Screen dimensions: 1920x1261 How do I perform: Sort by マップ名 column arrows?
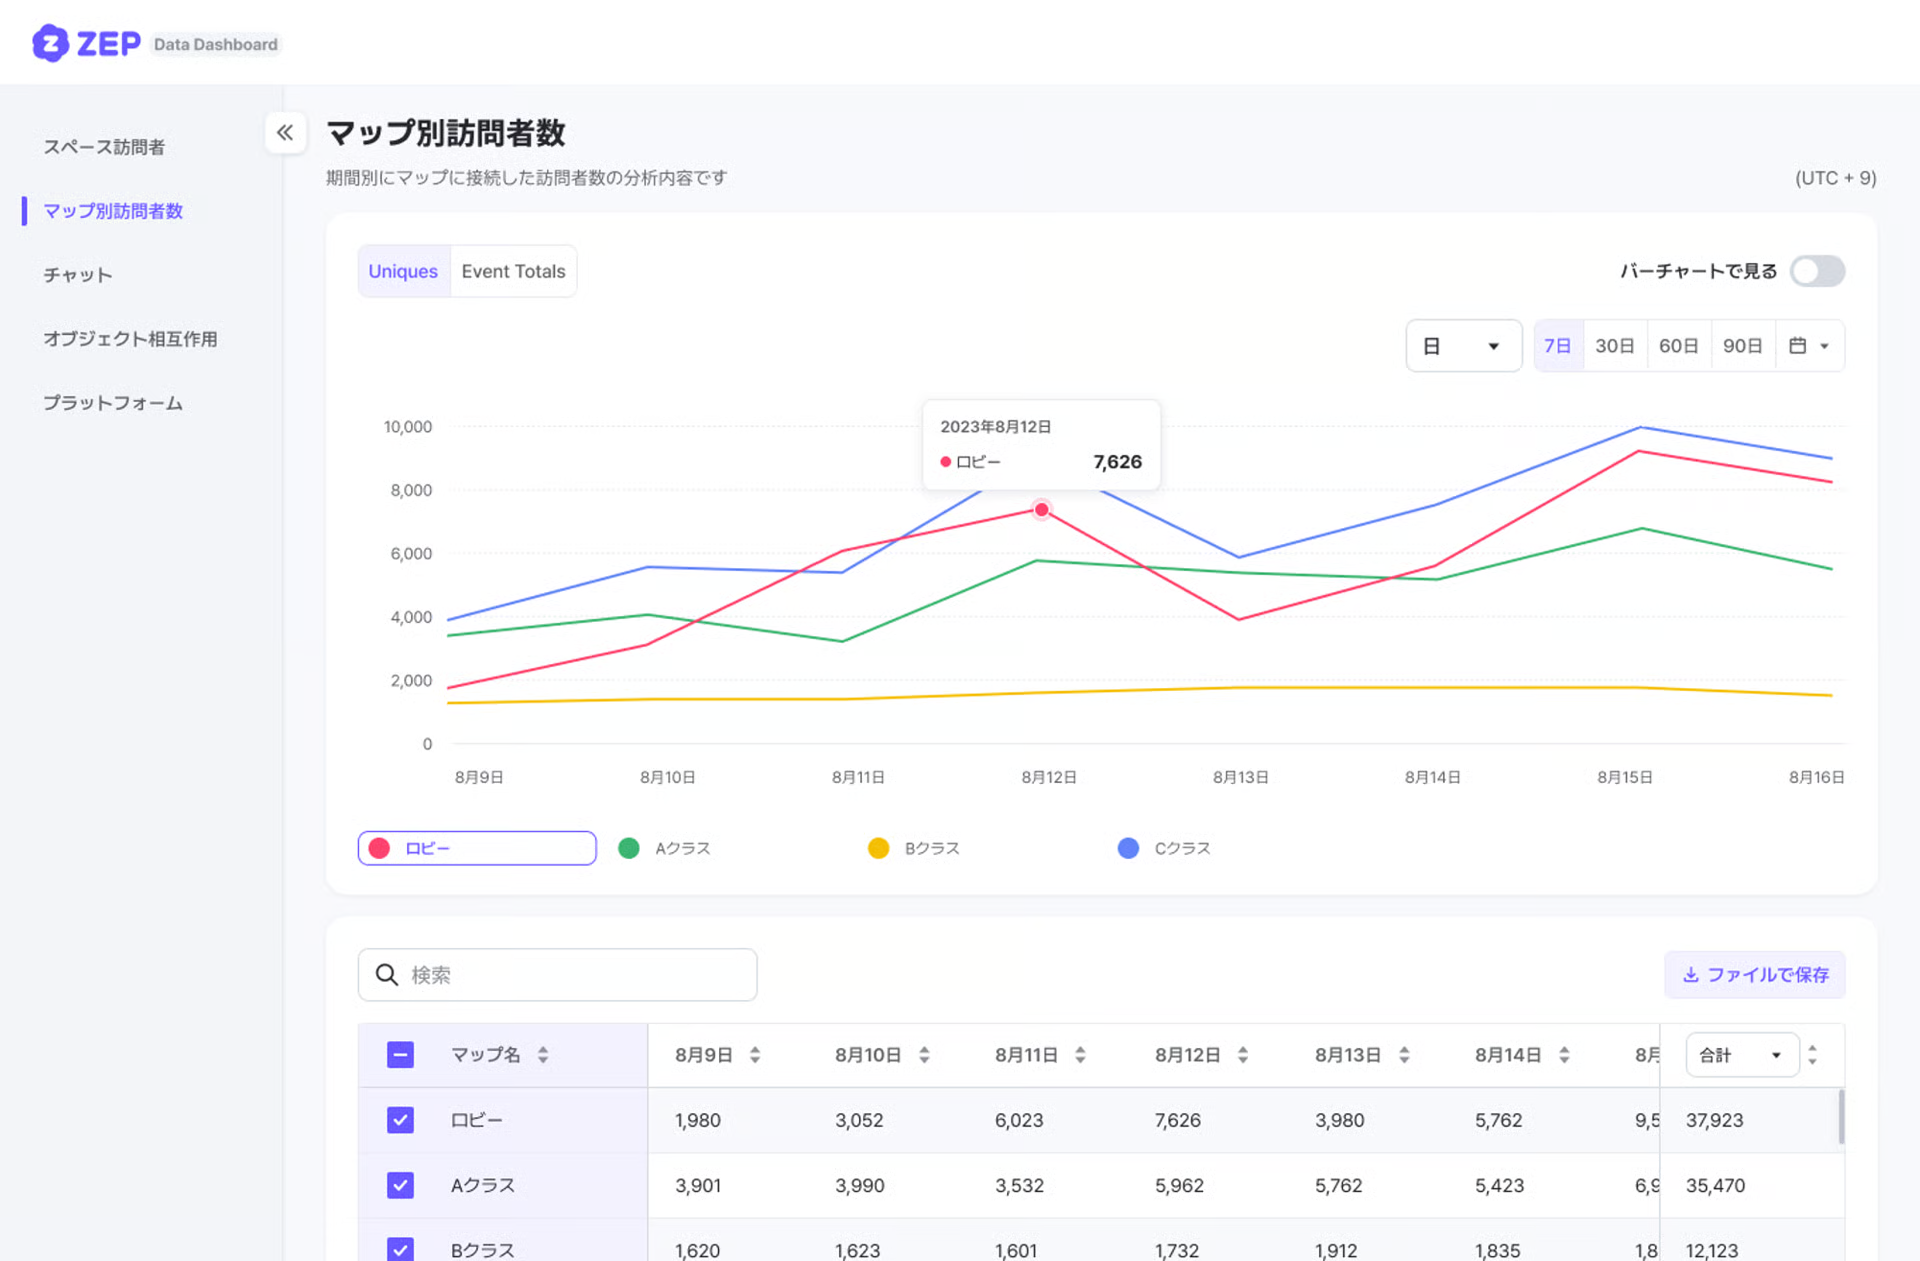tap(543, 1055)
